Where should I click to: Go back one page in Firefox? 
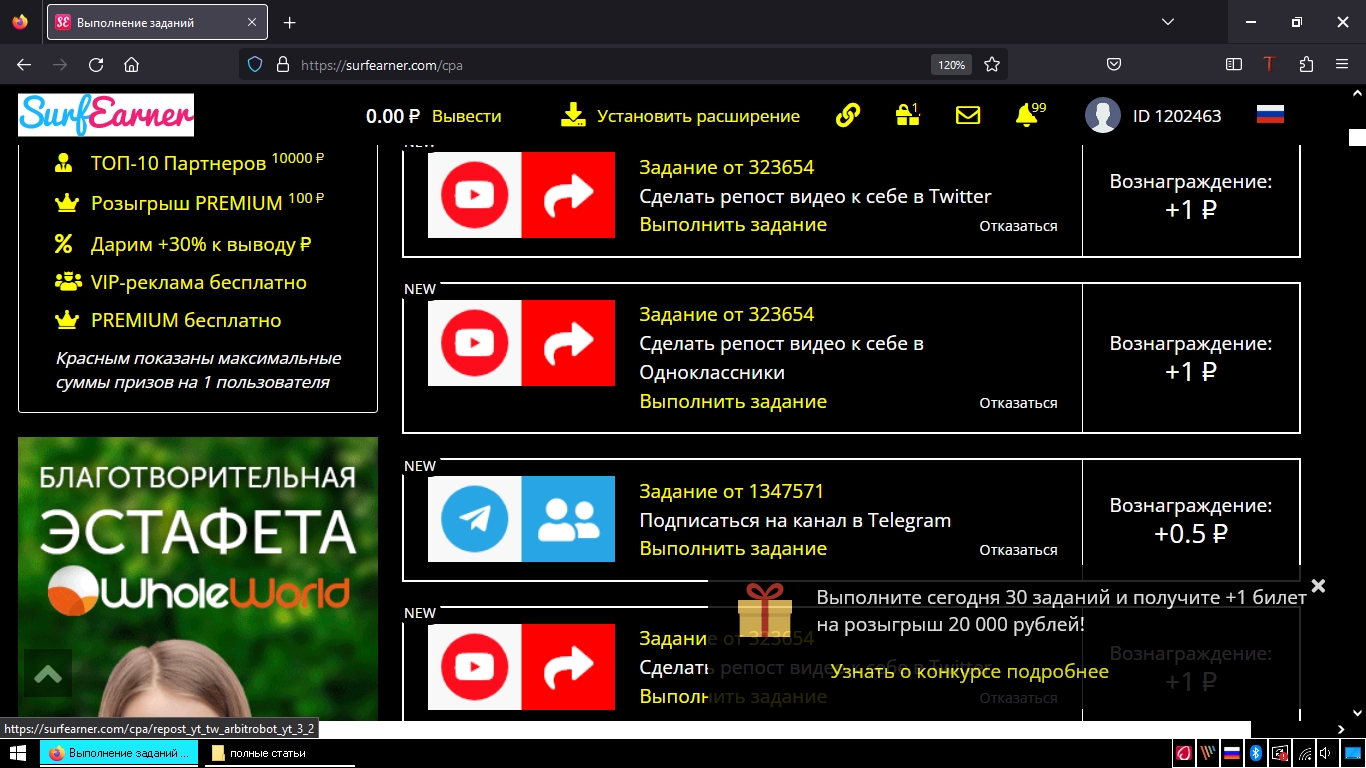point(24,64)
